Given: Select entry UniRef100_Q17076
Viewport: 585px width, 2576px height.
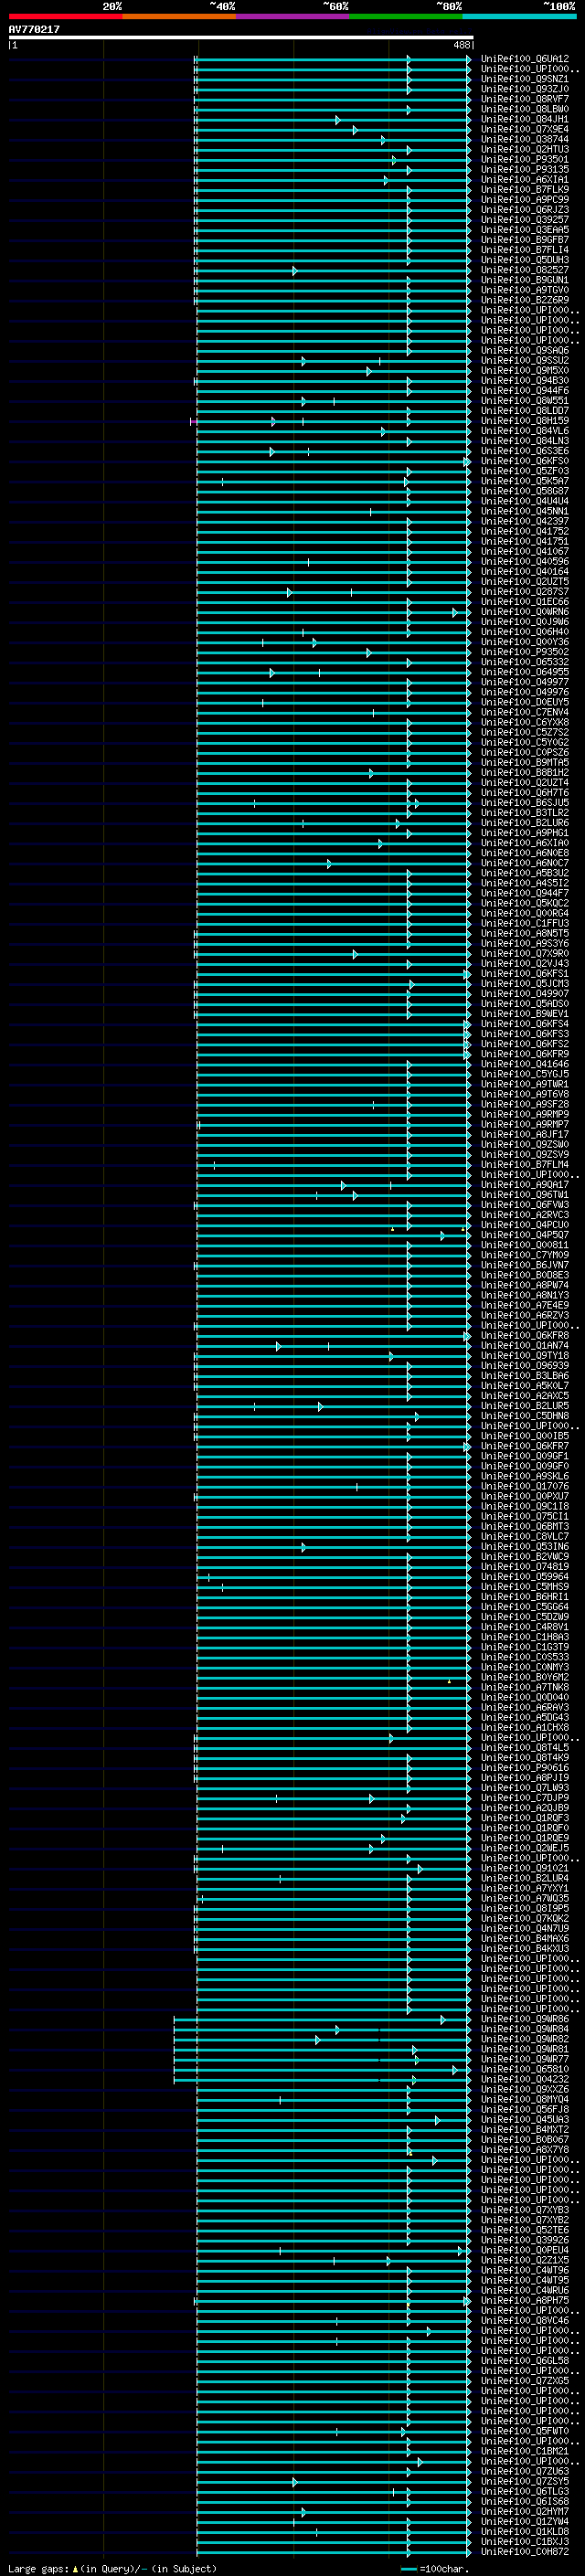Looking at the screenshot, I should [x=525, y=1486].
